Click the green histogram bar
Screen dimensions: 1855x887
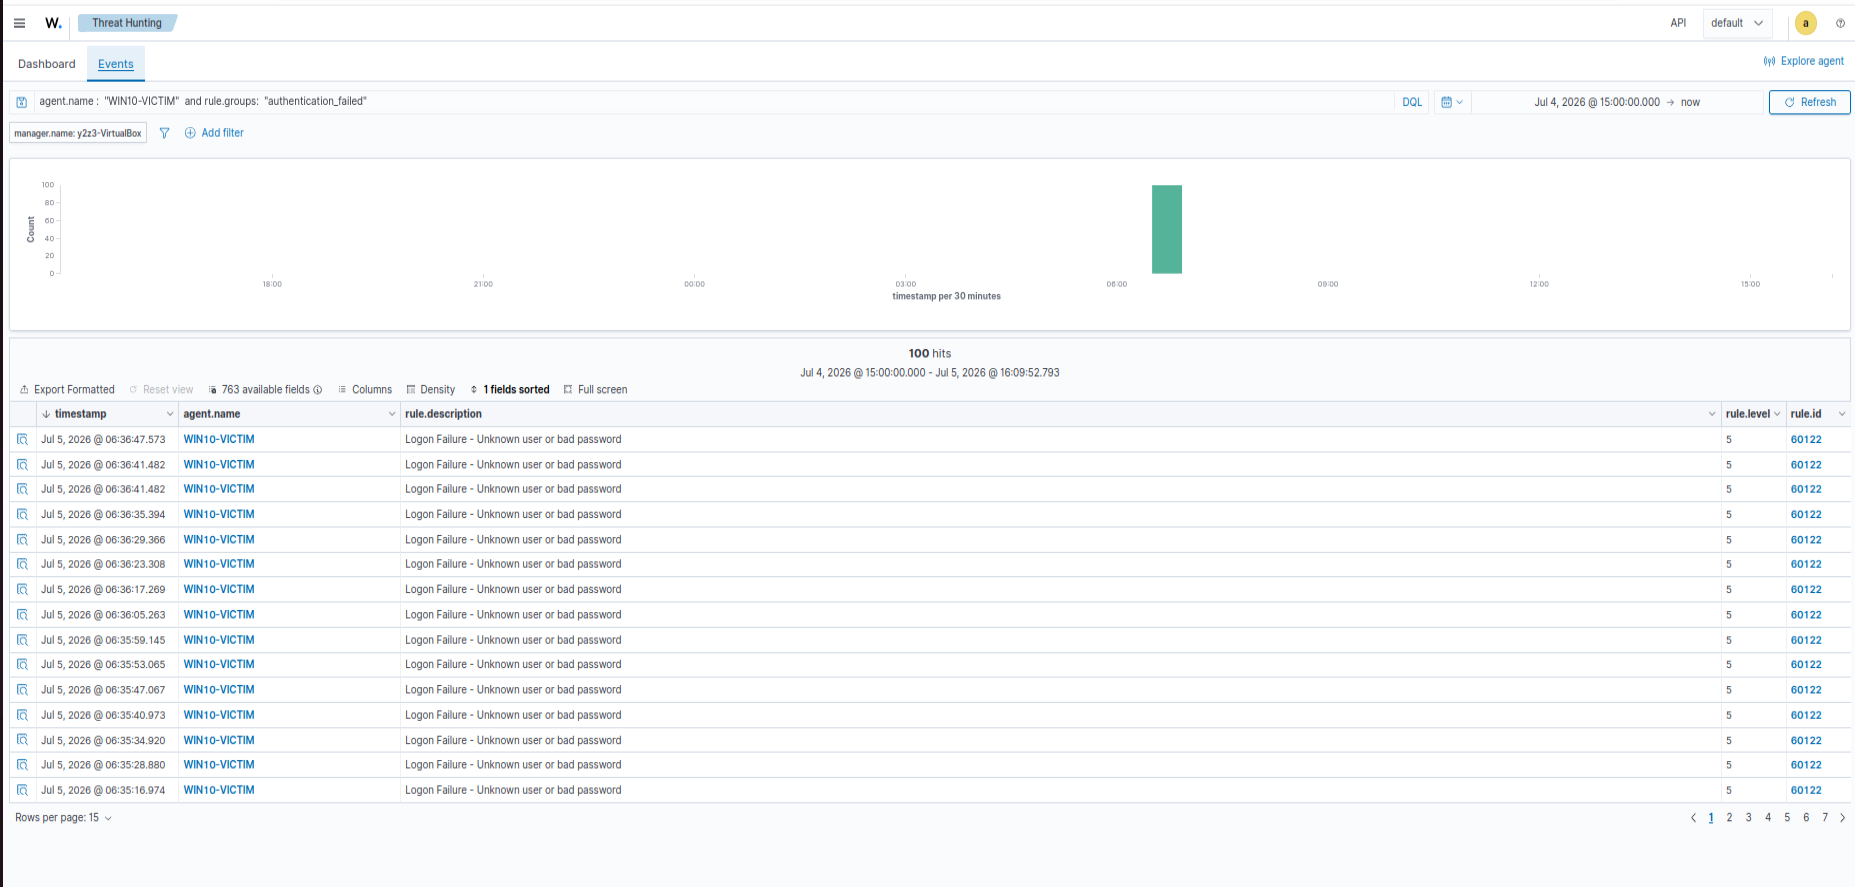pos(1166,229)
